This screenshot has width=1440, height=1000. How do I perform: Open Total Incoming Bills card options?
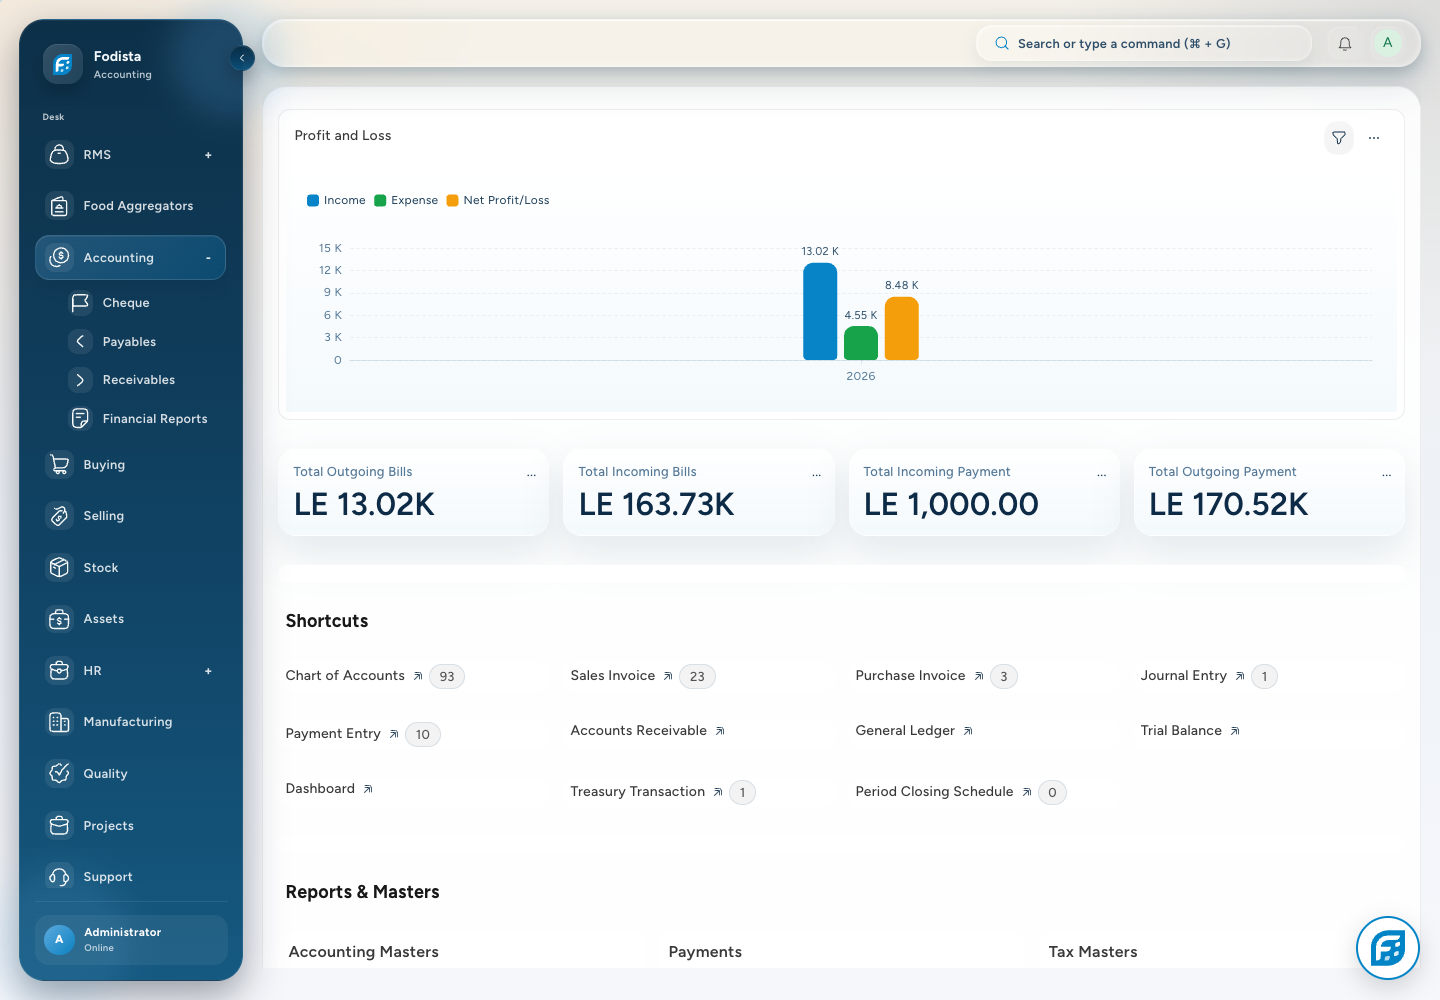click(x=816, y=475)
